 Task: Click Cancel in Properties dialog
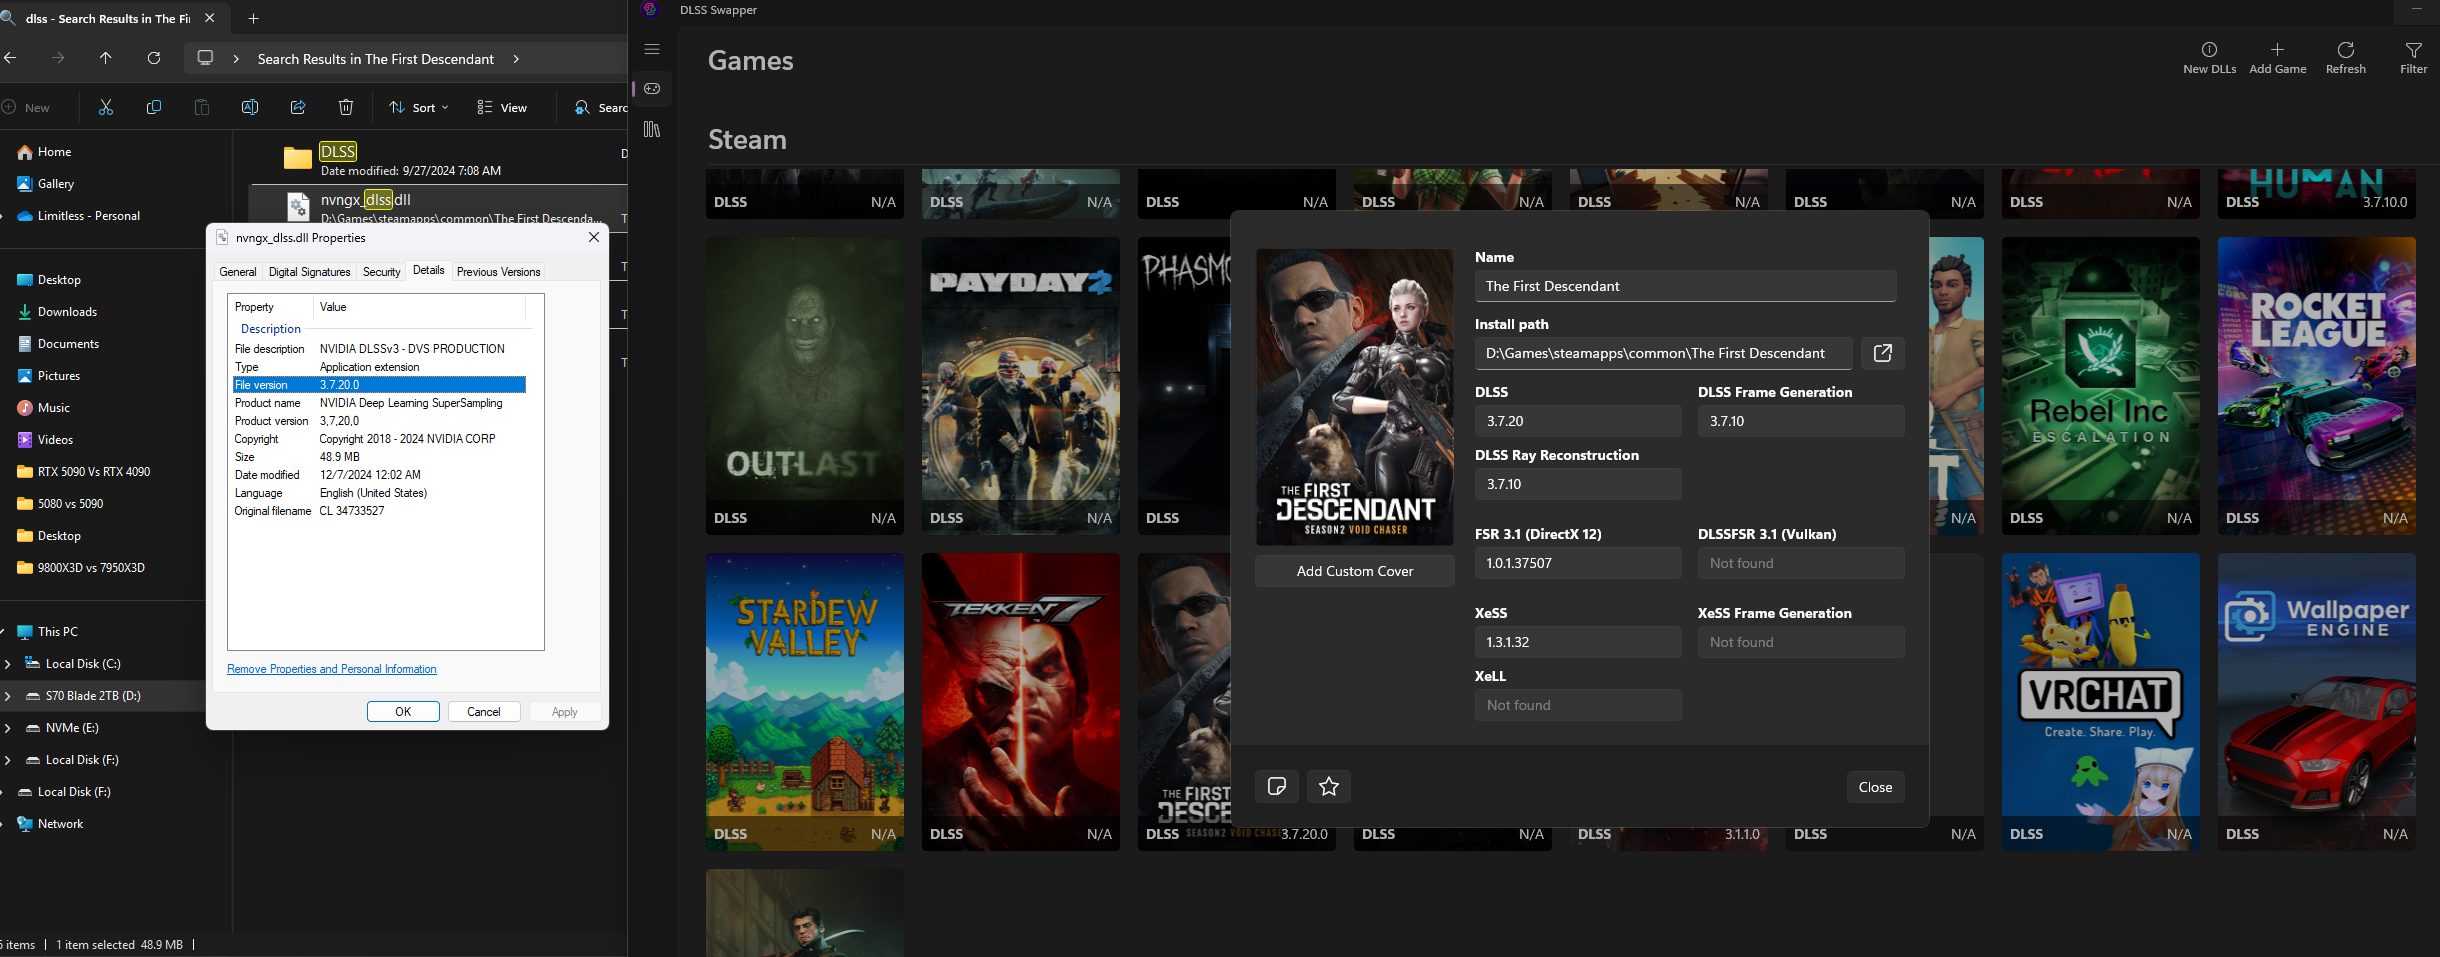click(x=483, y=712)
